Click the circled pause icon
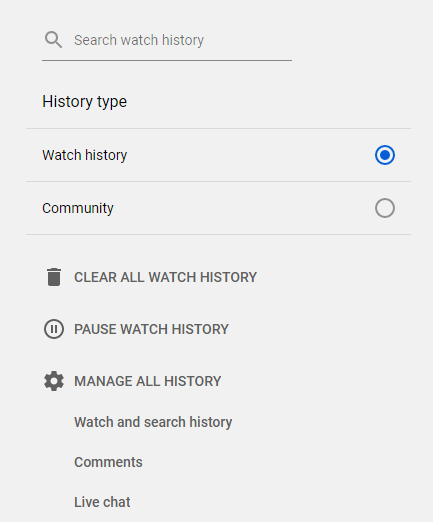 (54, 329)
